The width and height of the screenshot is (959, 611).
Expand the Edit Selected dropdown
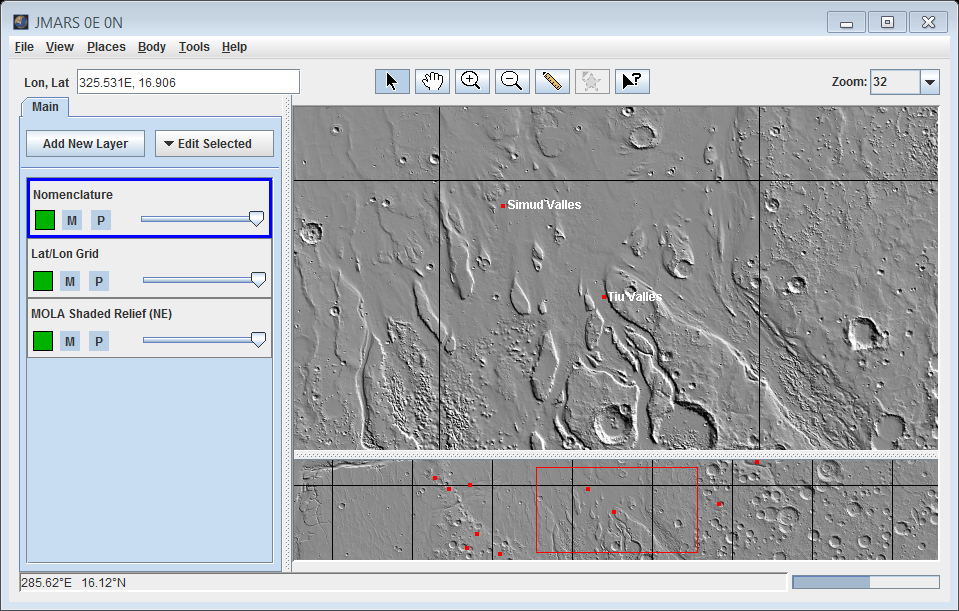[214, 144]
